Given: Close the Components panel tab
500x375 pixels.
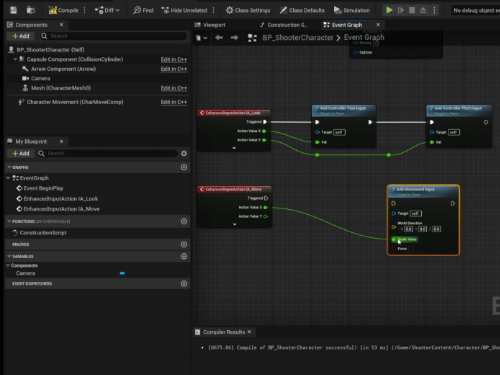Looking at the screenshot, I should click(61, 25).
